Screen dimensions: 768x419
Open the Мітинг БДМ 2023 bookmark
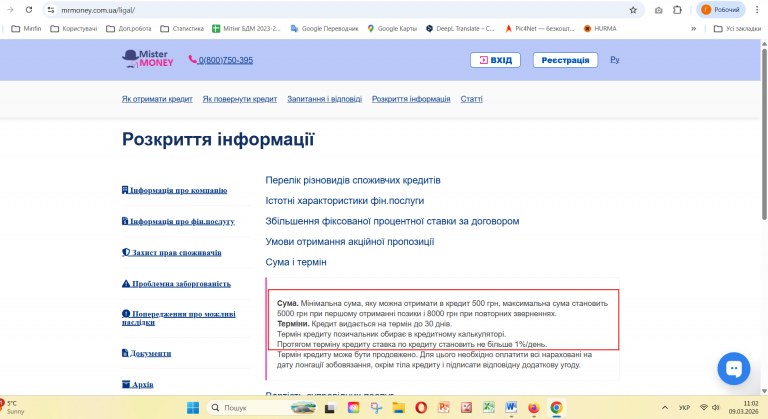[x=246, y=28]
